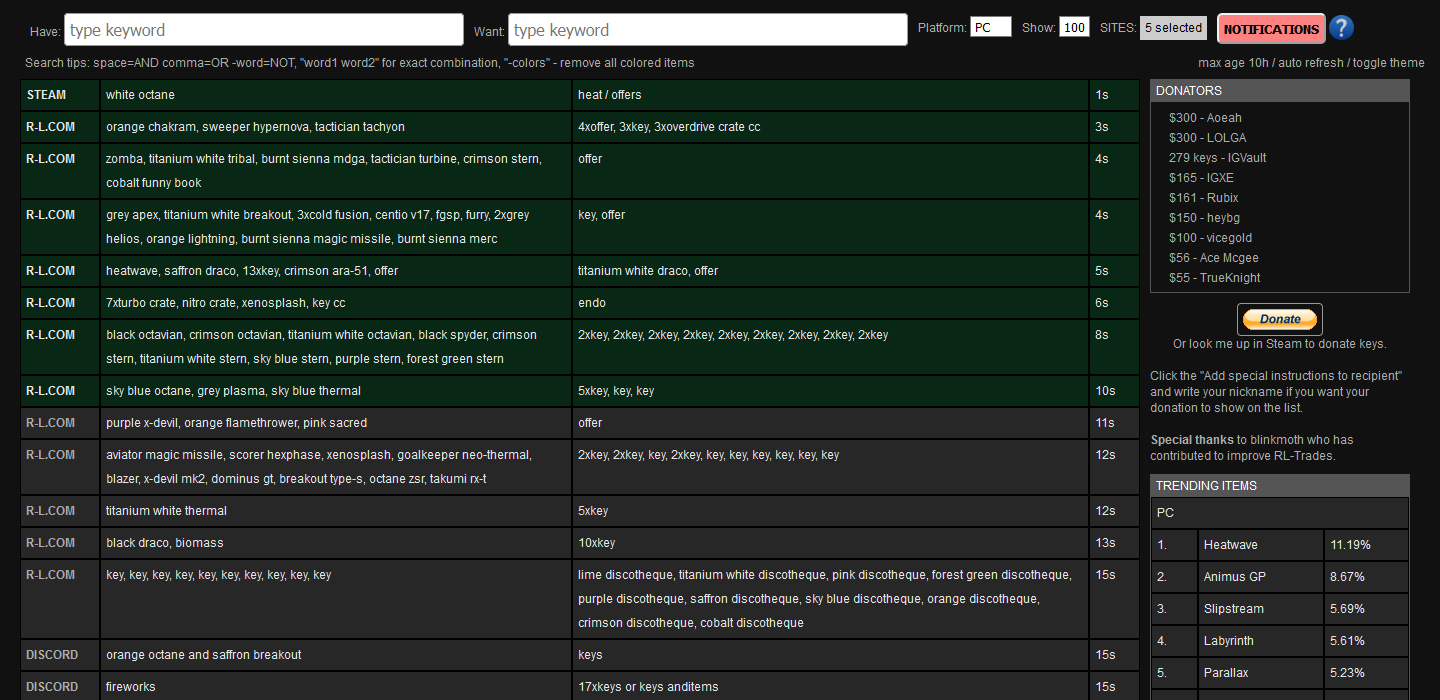The height and width of the screenshot is (700, 1440).
Task: Click the fireworks DISCORD trade
Action: (336, 687)
